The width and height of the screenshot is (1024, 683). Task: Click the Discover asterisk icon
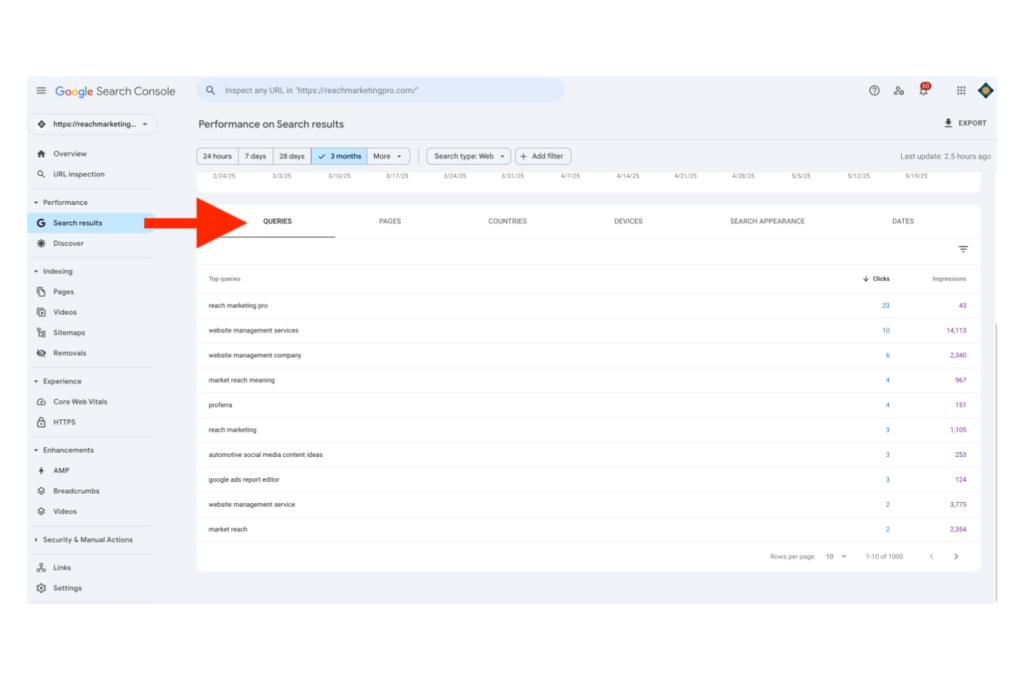point(41,243)
